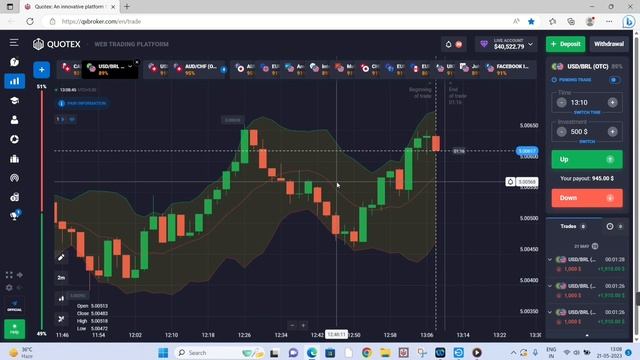
Task: Open the hamburger menu in Quotex sidebar
Action: coord(14,42)
